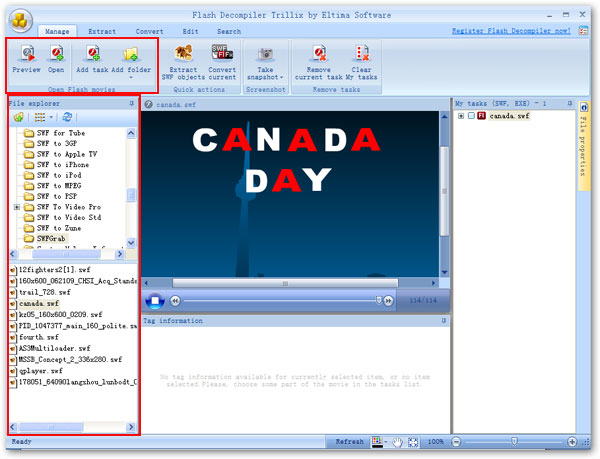Screen dimensions: 600x459
Task: Click the zoom in plus button
Action: click(572, 442)
